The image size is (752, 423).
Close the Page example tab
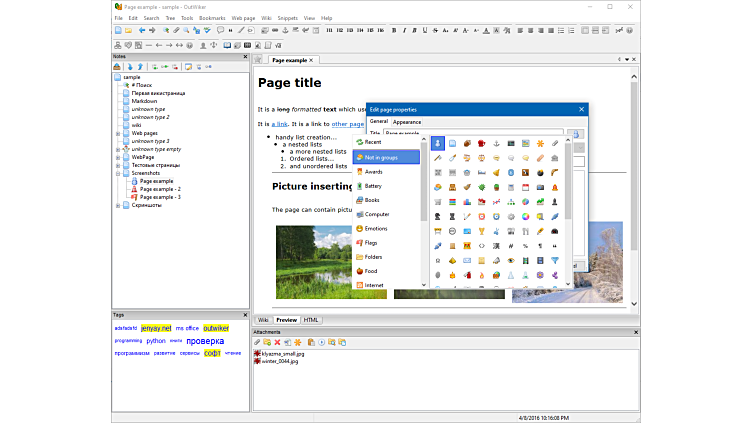point(311,60)
